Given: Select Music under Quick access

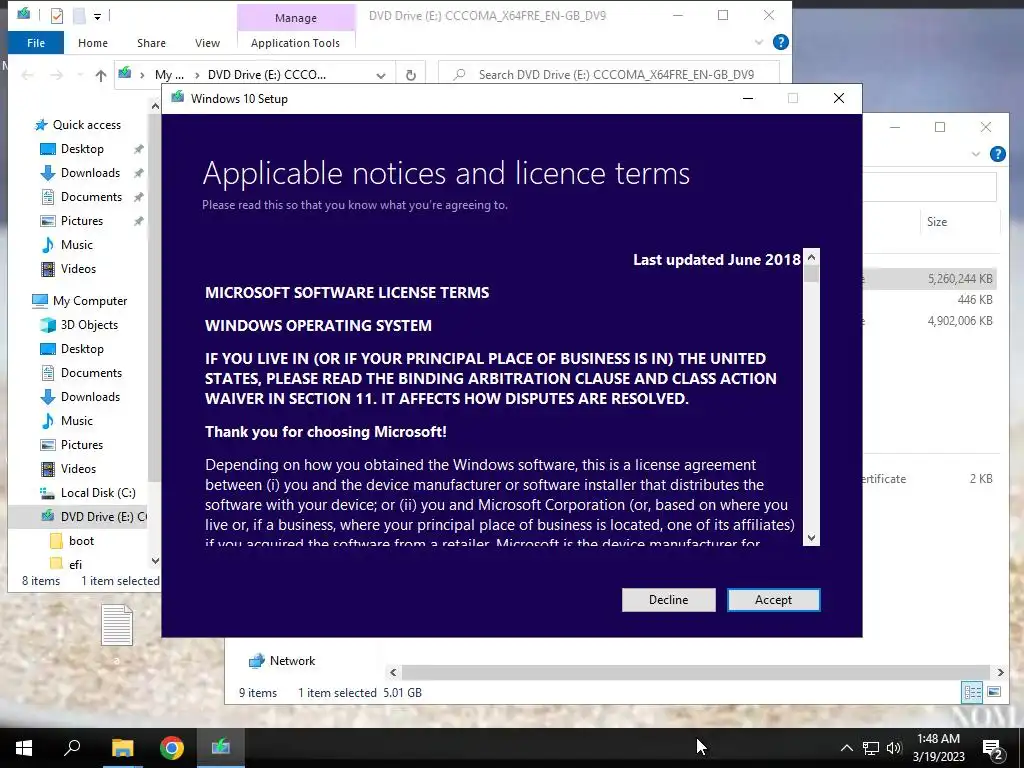Looking at the screenshot, I should (x=76, y=245).
